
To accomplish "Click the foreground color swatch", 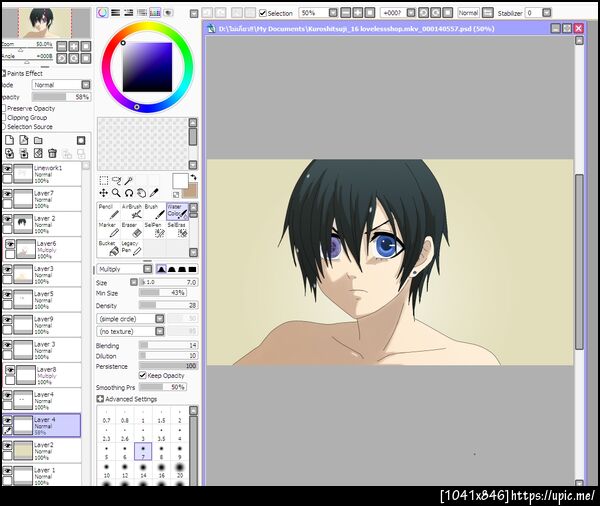I will 180,181.
